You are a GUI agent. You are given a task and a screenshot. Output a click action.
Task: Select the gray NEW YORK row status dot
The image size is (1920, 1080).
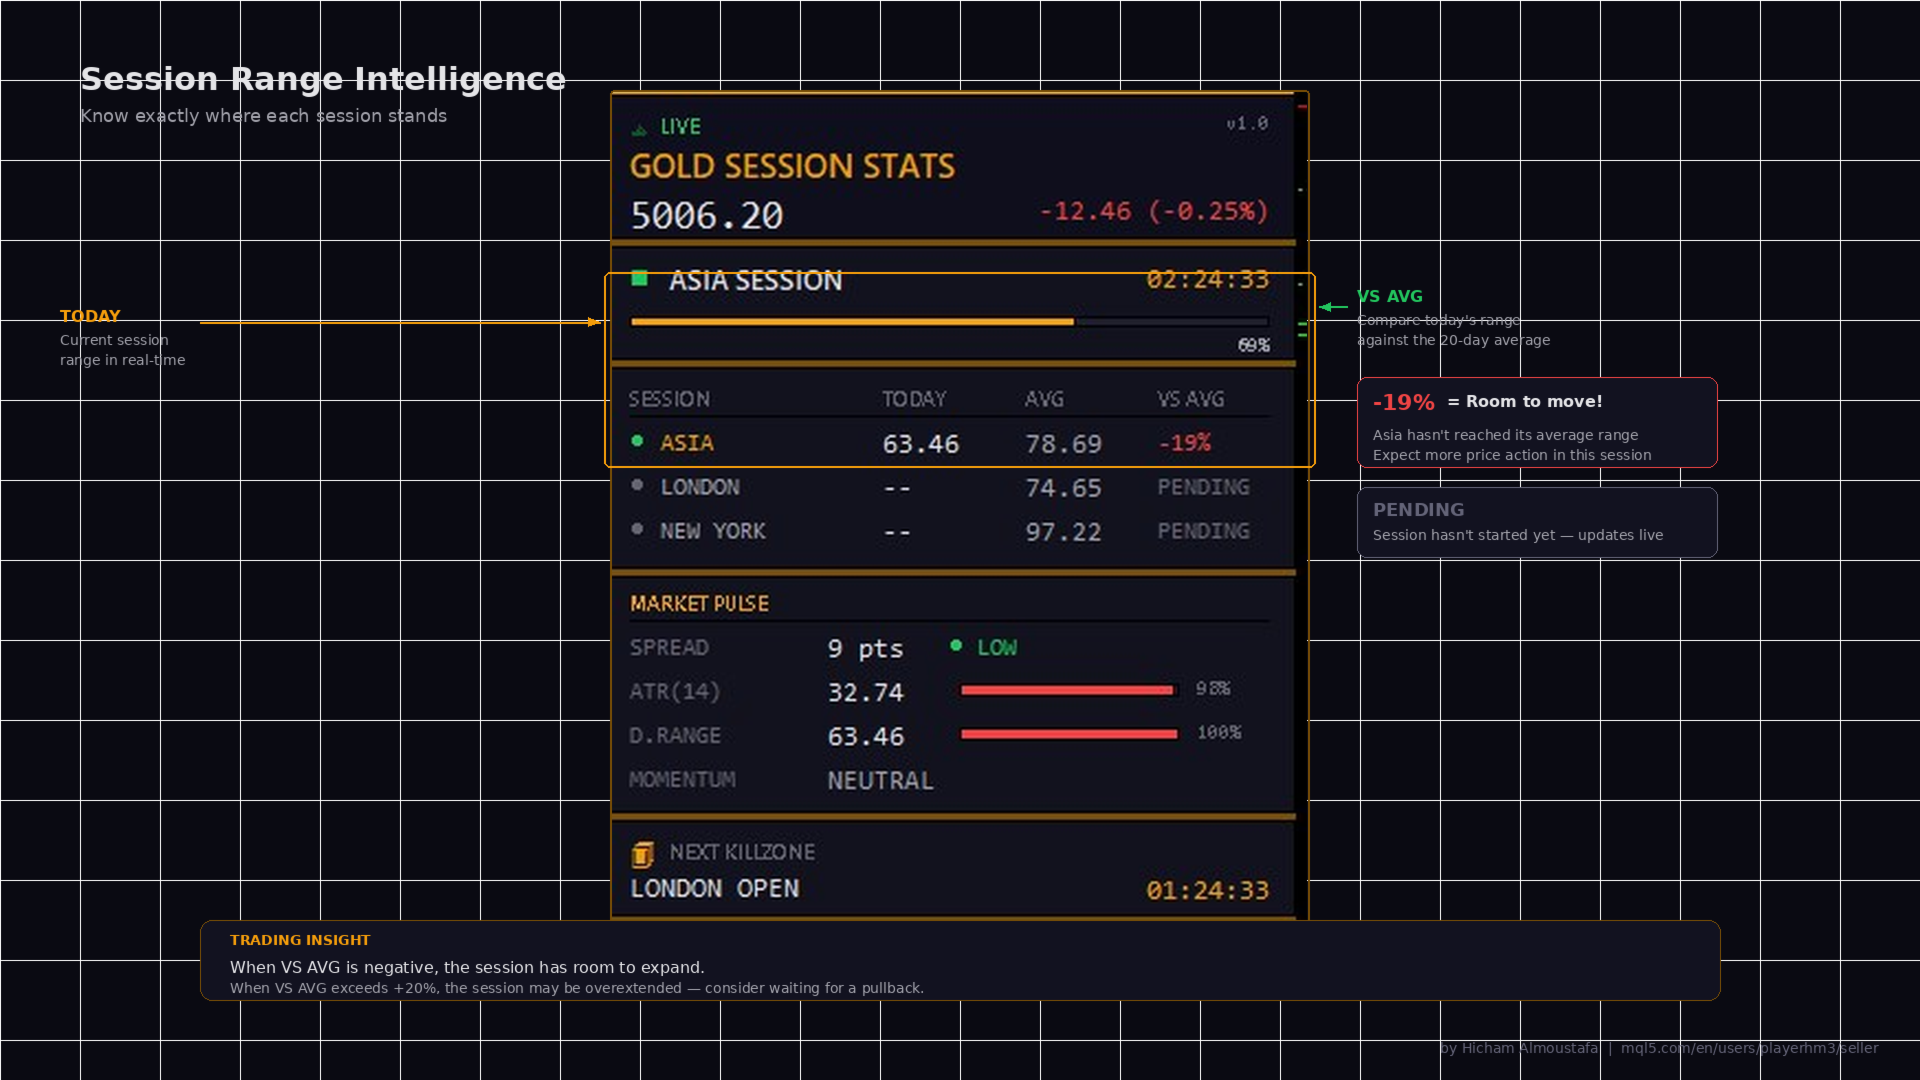pyautogui.click(x=637, y=529)
